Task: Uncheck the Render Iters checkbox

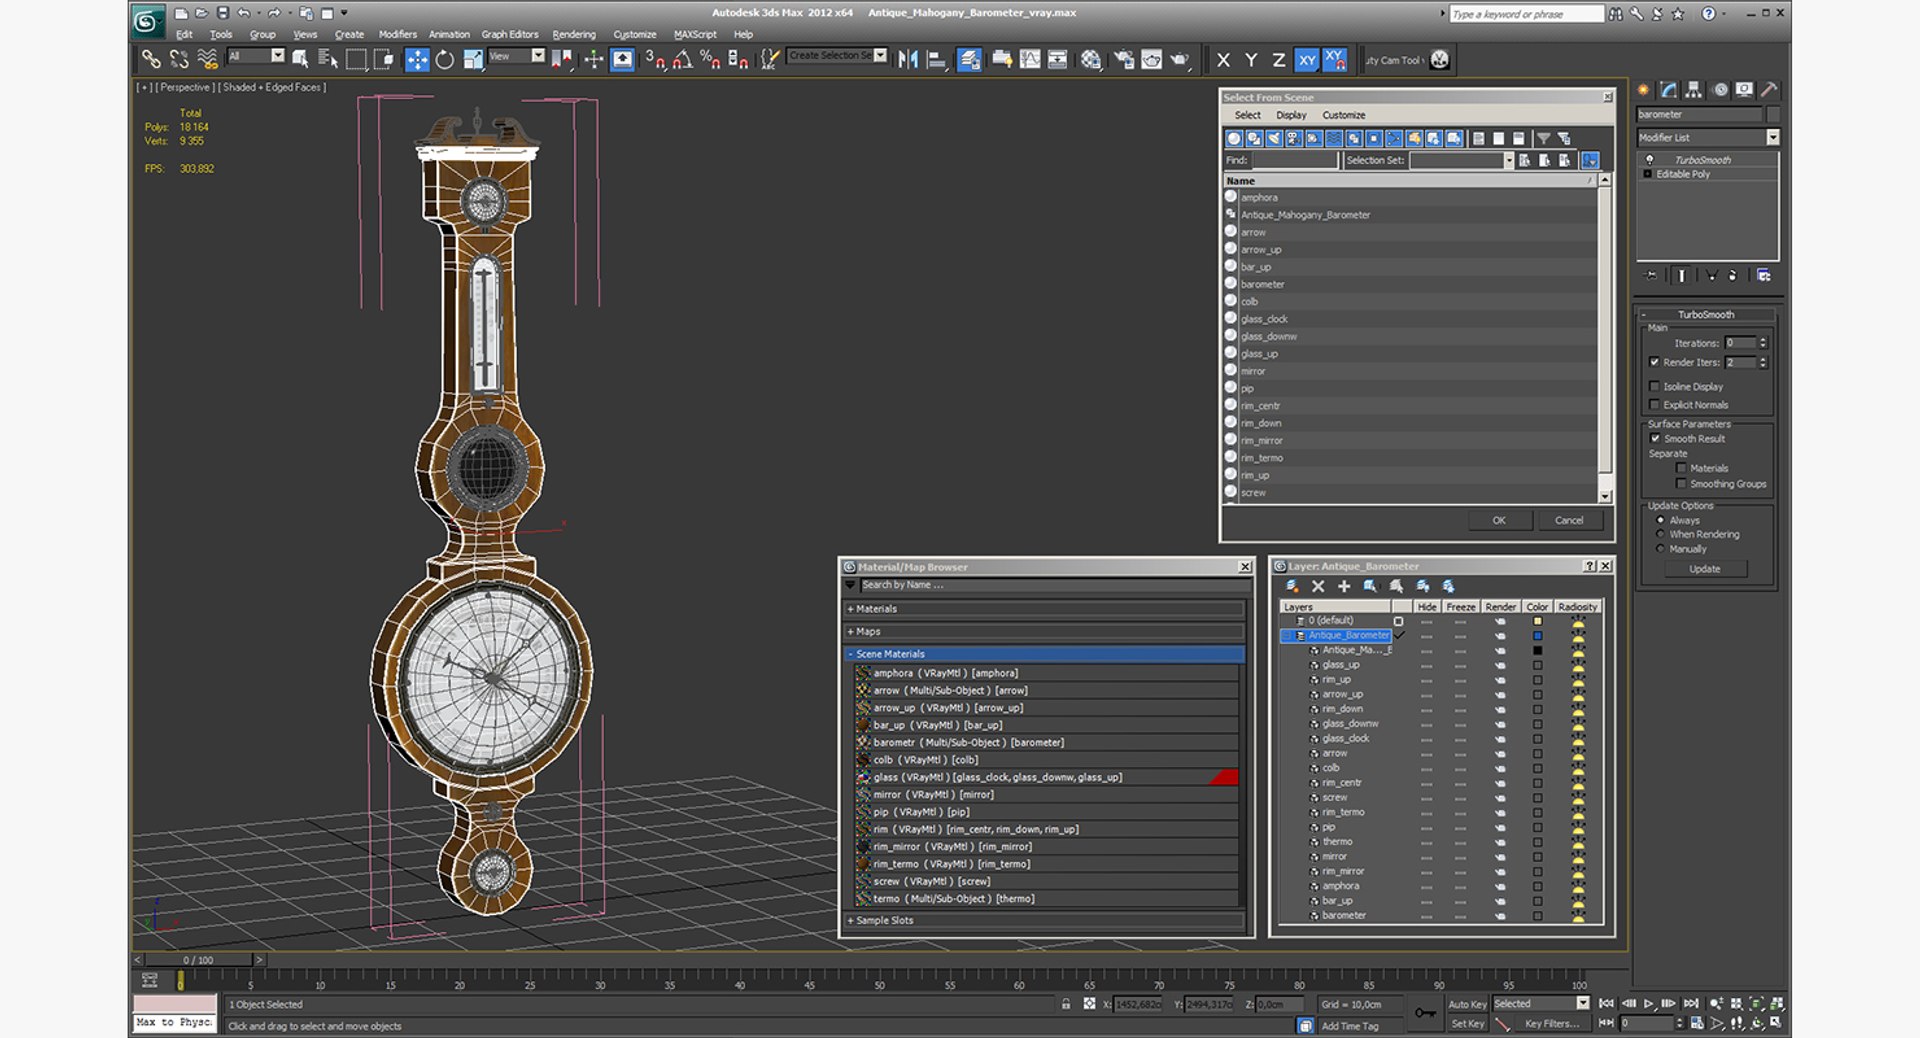Action: pyautogui.click(x=1654, y=362)
